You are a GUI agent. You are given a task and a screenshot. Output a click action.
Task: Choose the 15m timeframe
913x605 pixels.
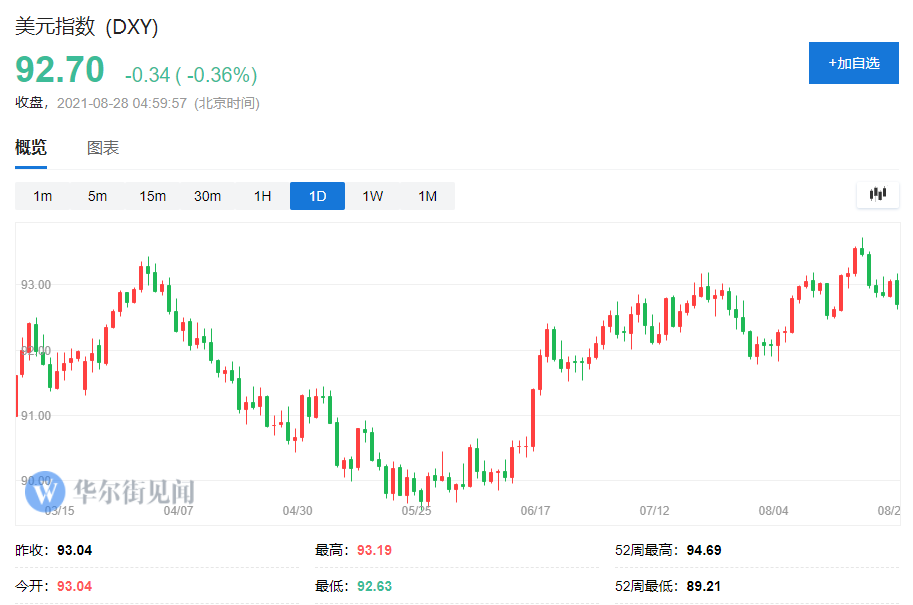(x=152, y=196)
